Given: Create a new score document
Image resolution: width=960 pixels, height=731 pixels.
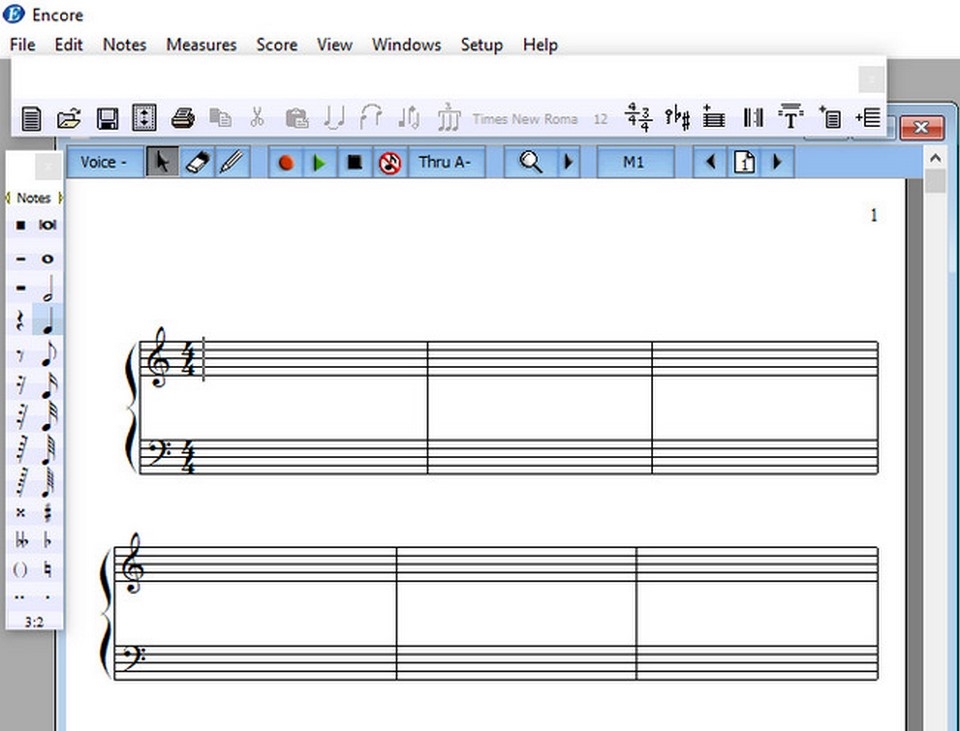Looking at the screenshot, I should pos(31,118).
